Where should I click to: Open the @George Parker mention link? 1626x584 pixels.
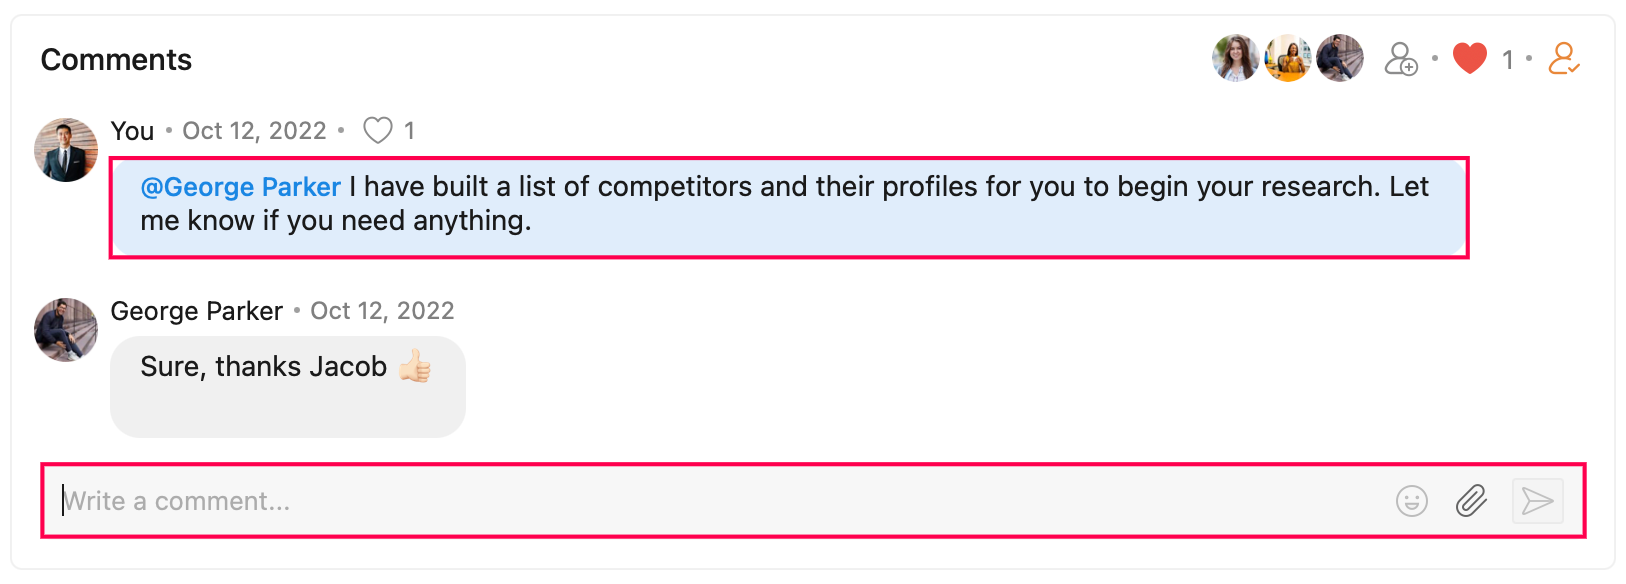241,187
